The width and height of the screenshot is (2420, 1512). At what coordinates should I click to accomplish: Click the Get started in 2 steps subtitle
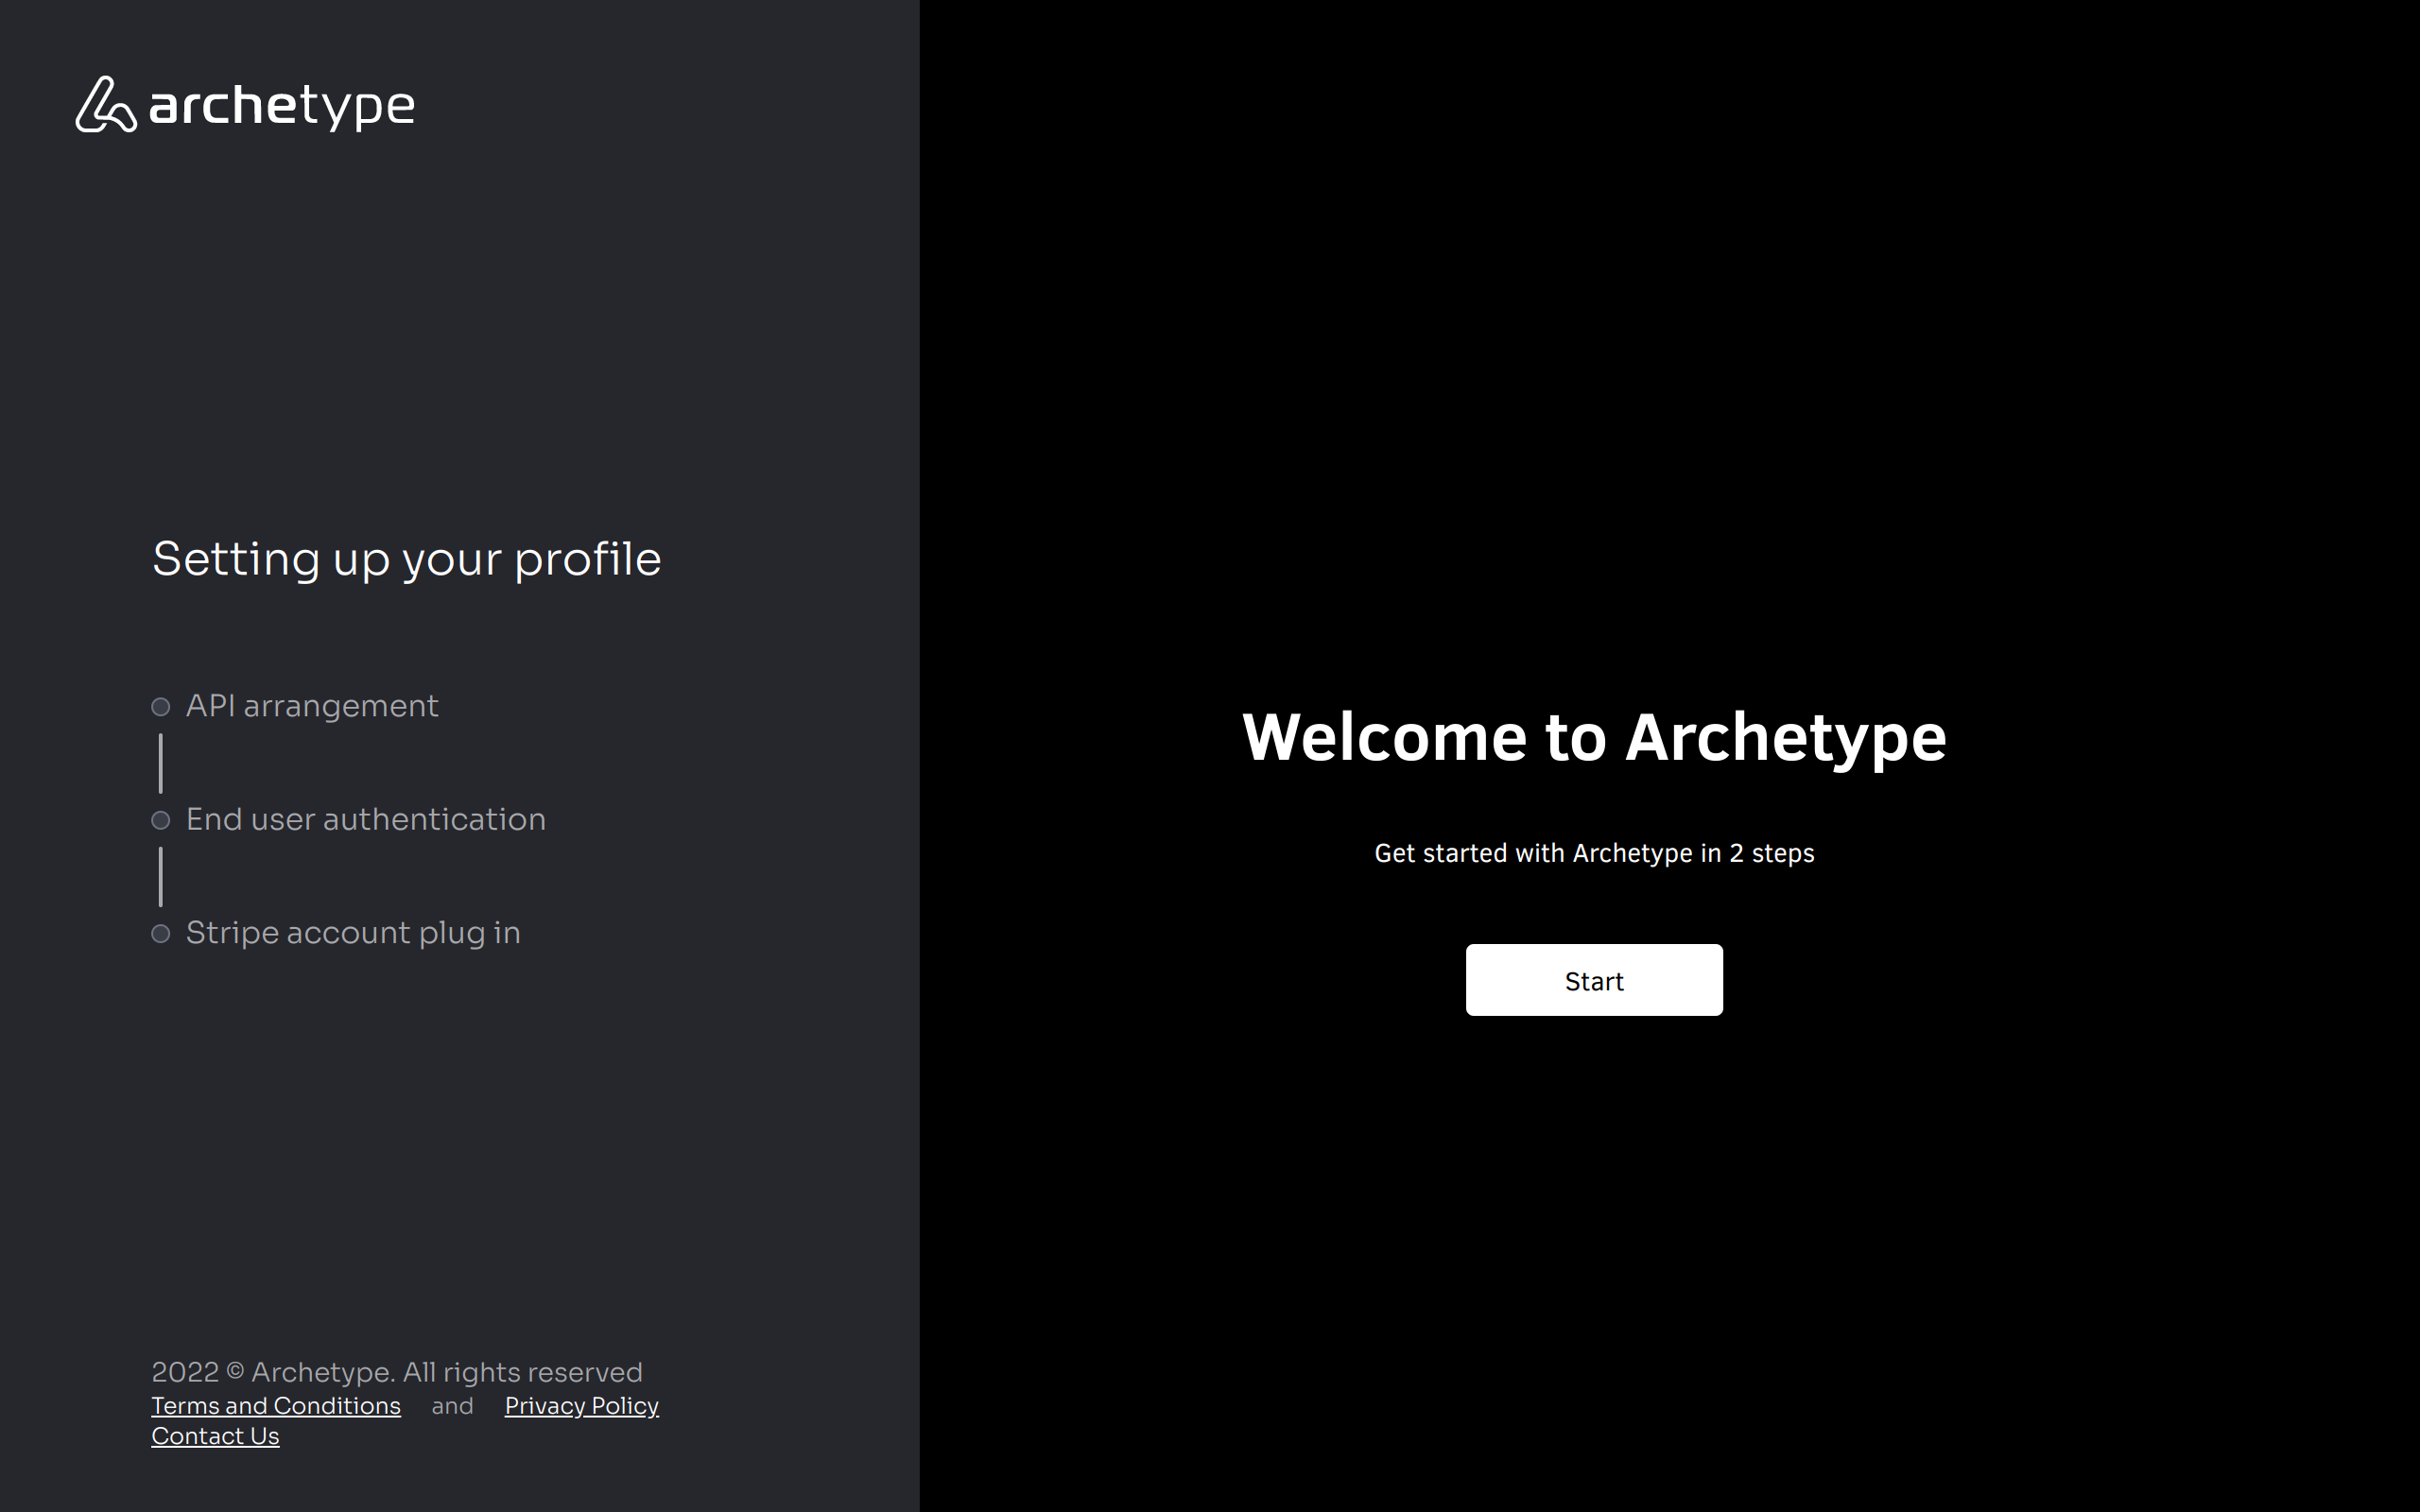click(x=1594, y=853)
